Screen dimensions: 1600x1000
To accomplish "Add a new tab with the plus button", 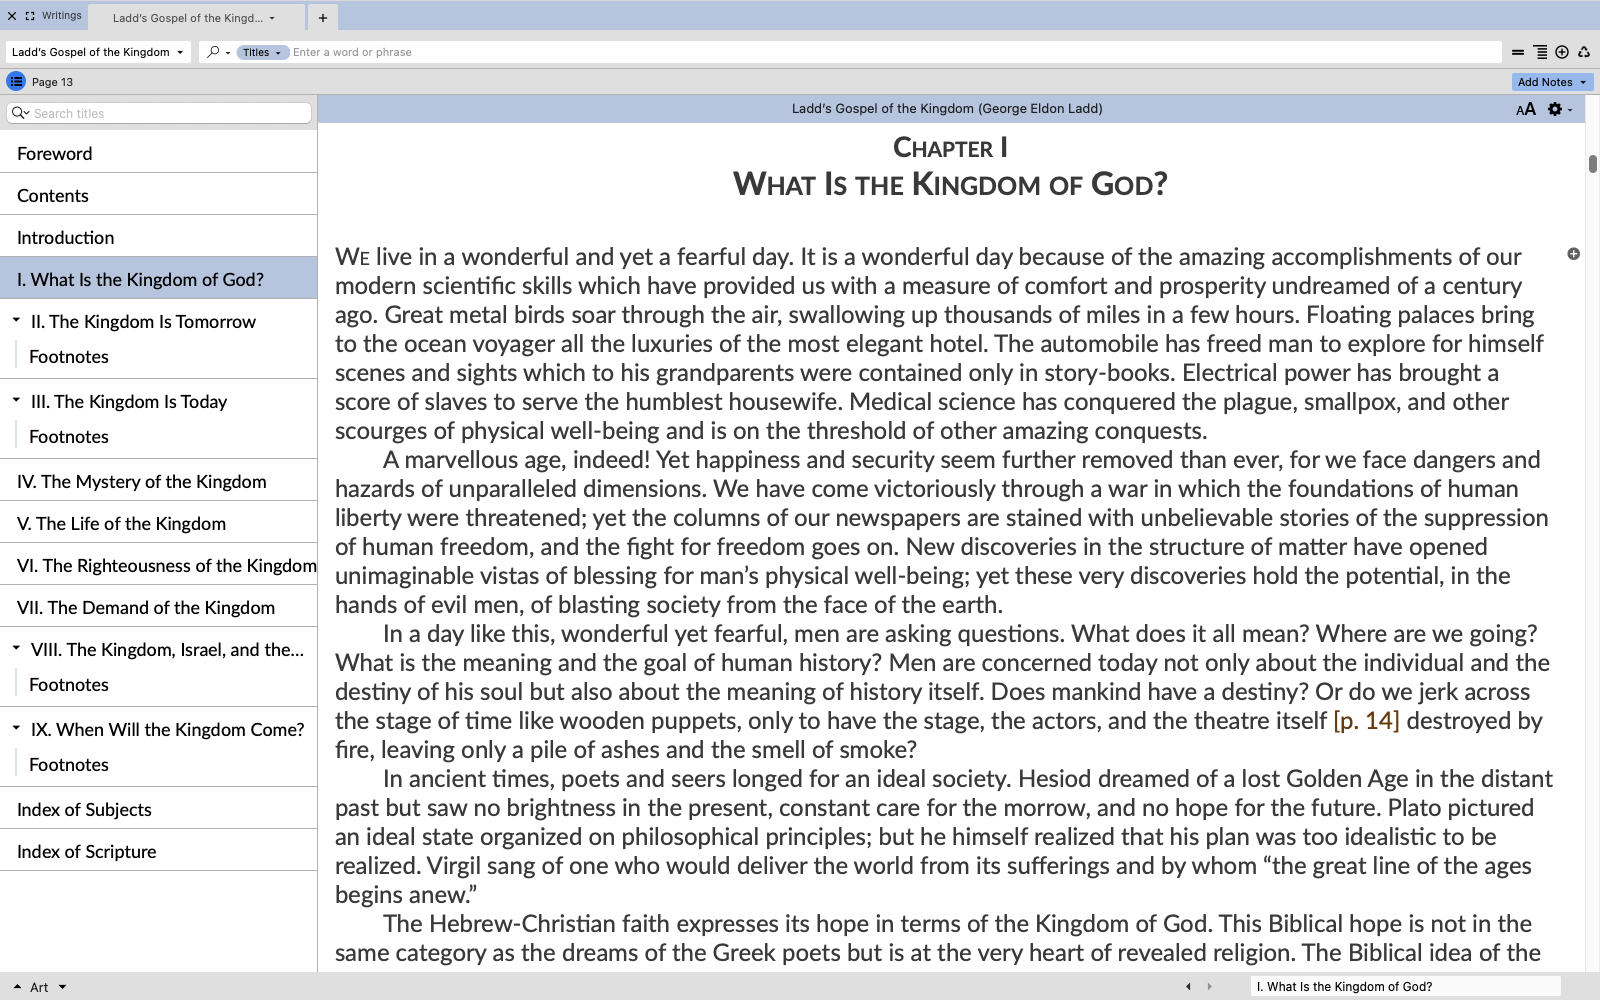I will point(323,18).
